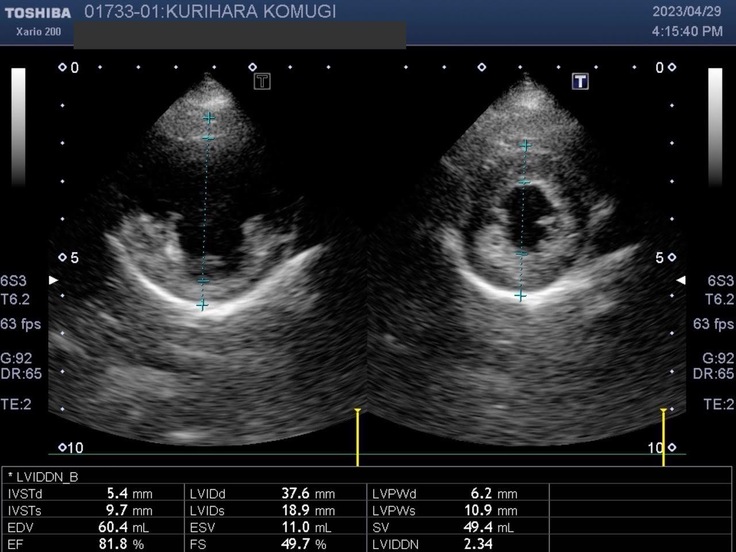The width and height of the screenshot is (736, 552).
Task: Click the left yellow cine marker line
Action: coord(357,437)
